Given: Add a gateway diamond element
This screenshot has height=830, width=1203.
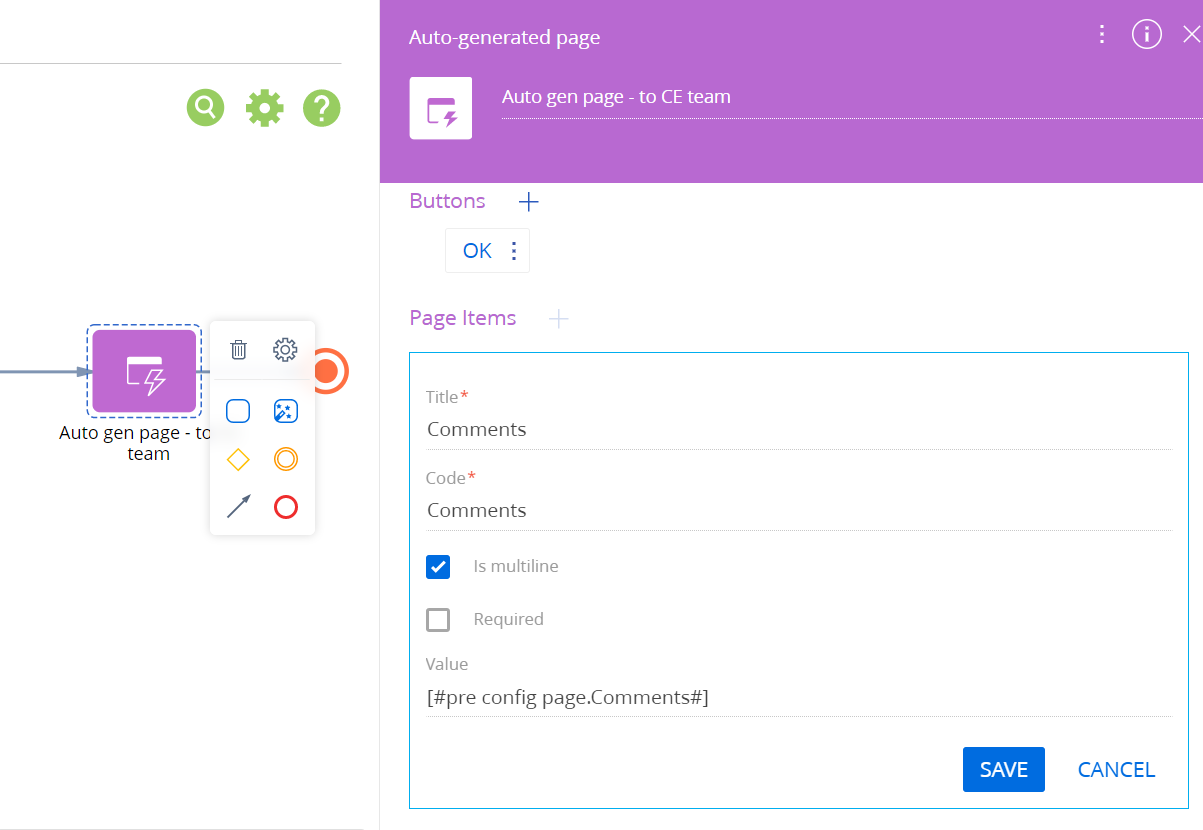Looking at the screenshot, I should (x=238, y=459).
